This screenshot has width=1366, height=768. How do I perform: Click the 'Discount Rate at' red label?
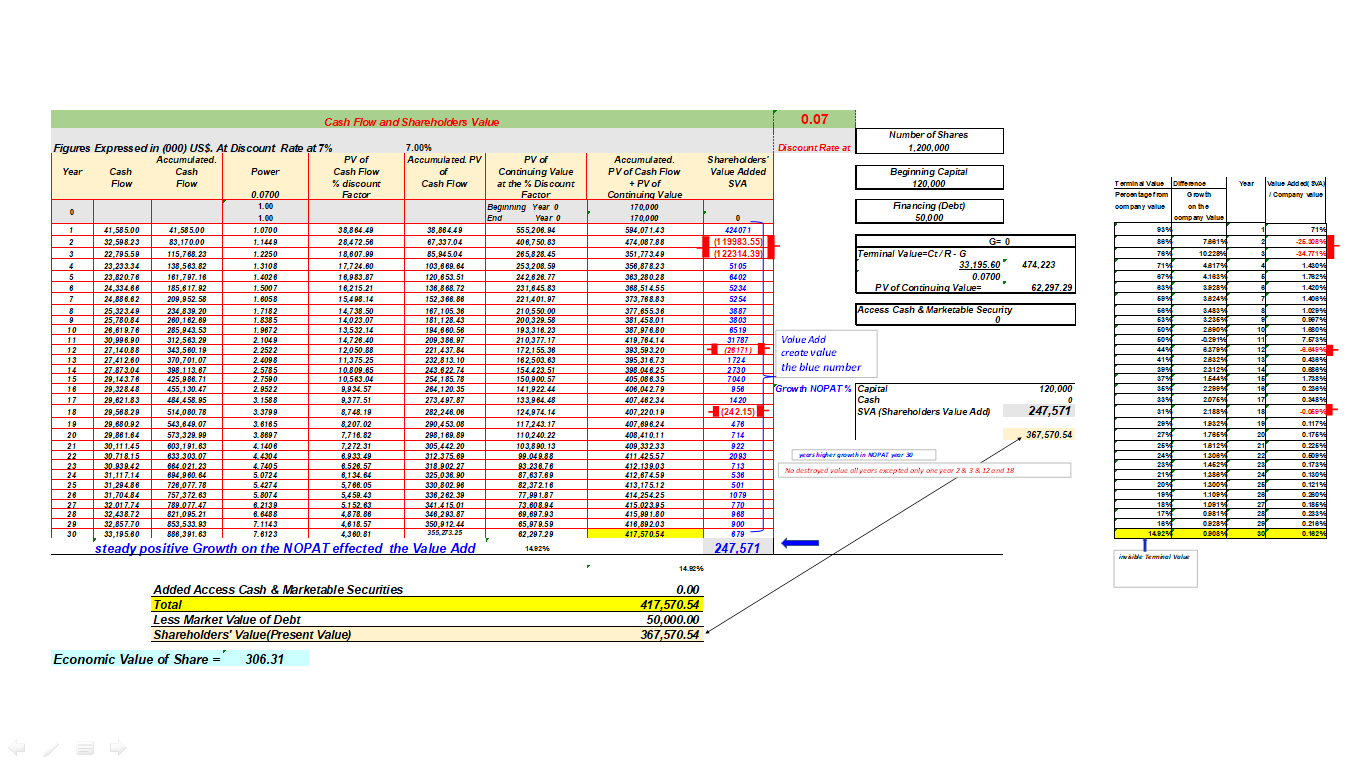[x=814, y=148]
